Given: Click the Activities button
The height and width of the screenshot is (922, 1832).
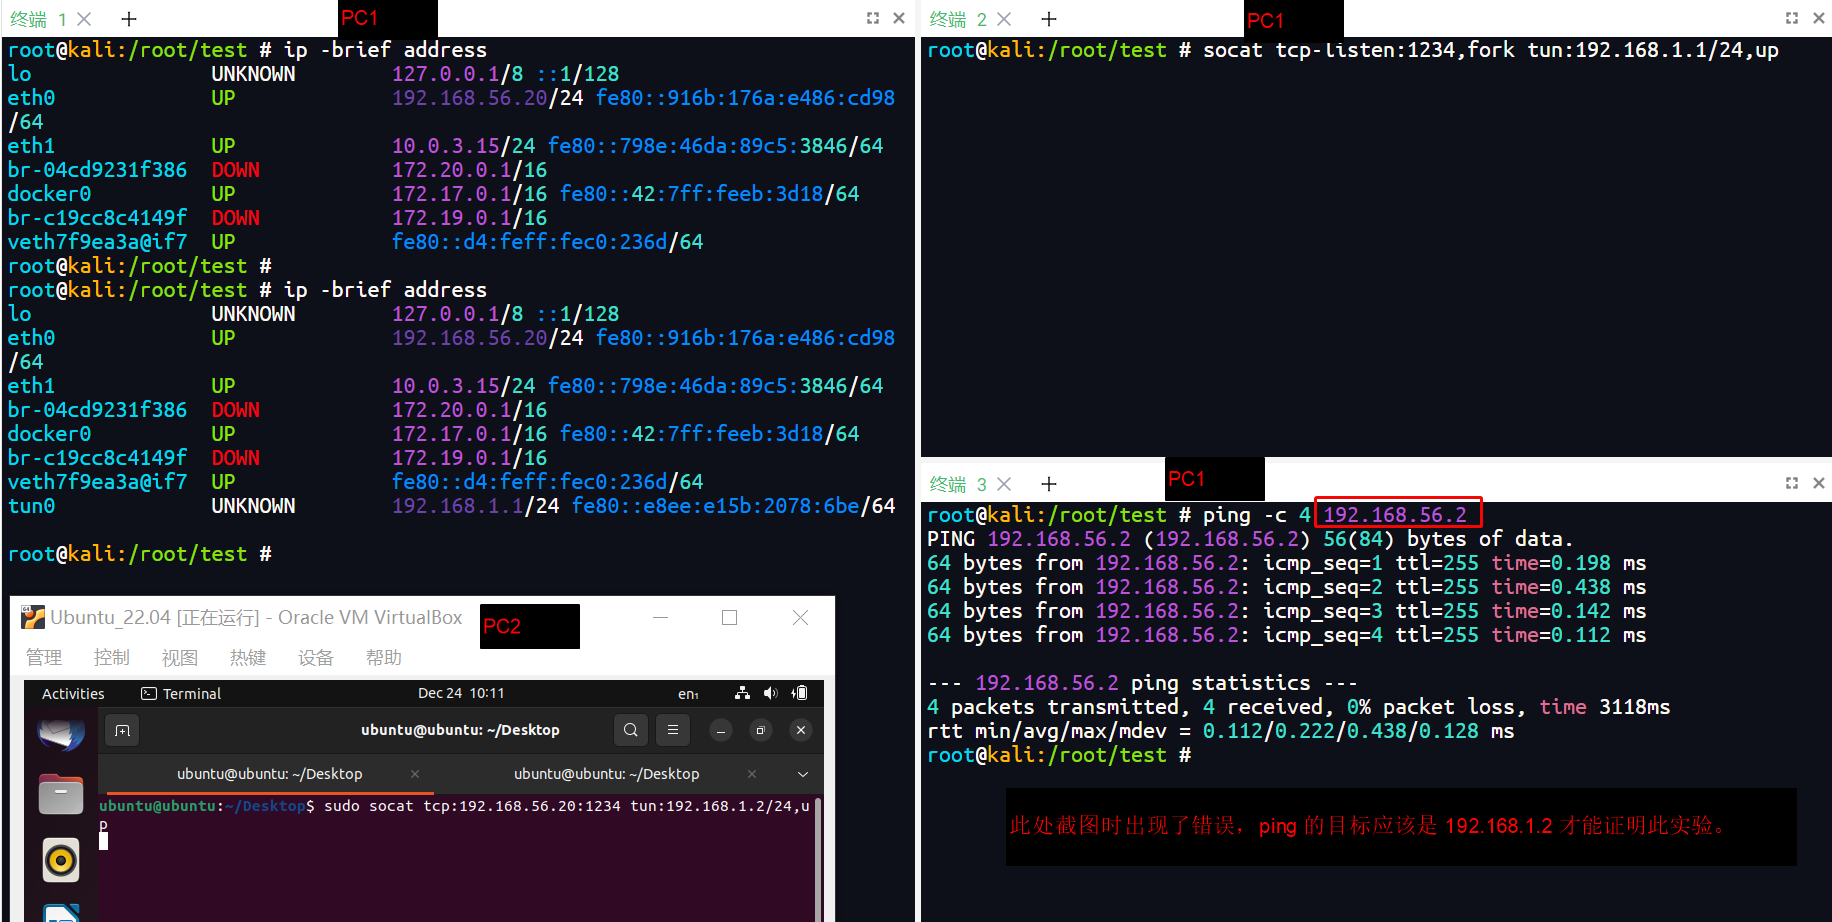Looking at the screenshot, I should click(73, 694).
